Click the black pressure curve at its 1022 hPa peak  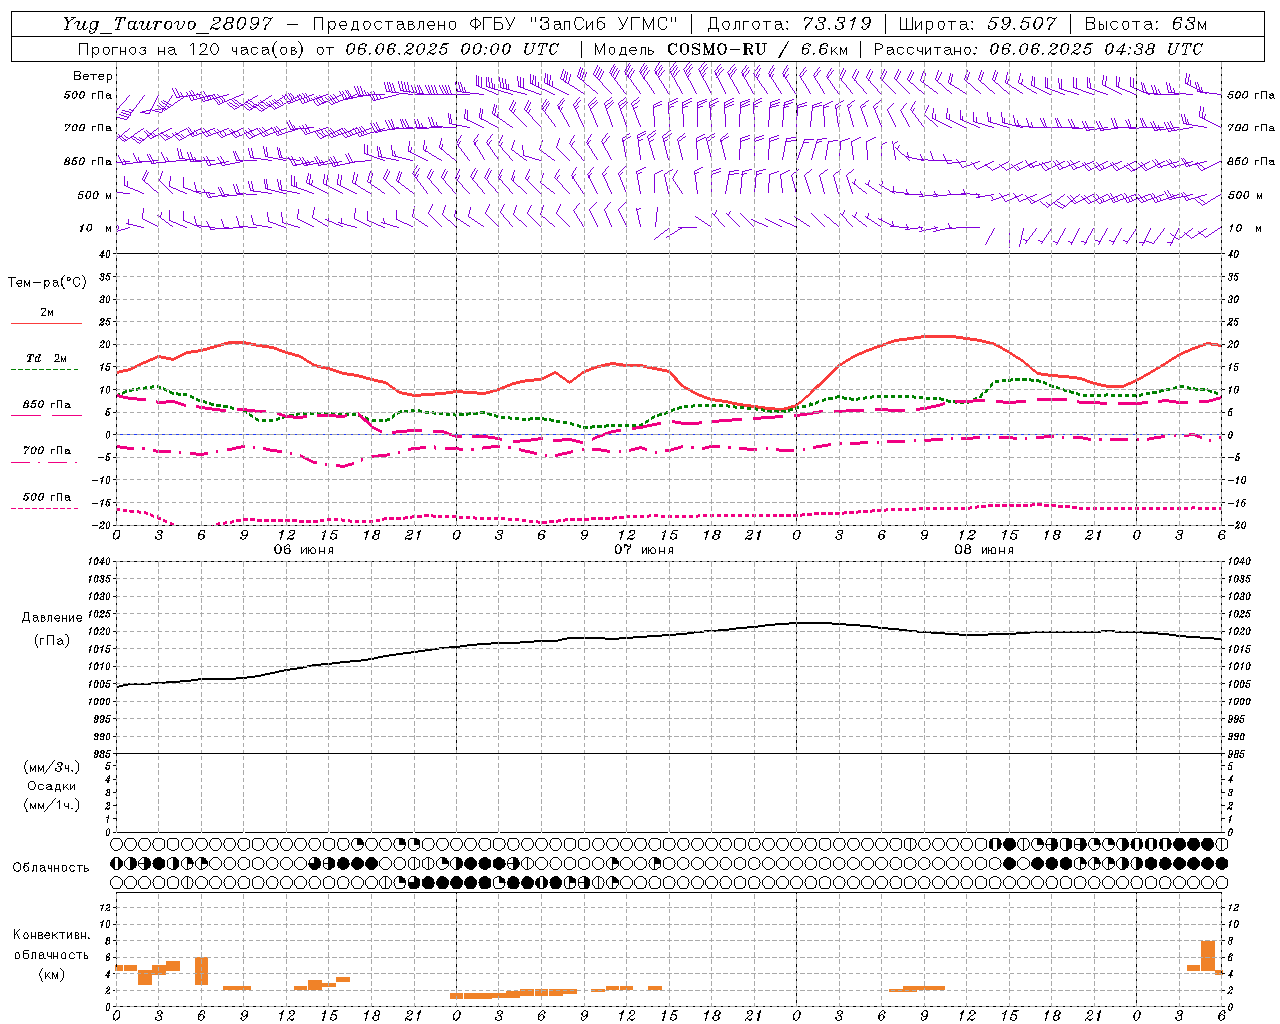(x=810, y=623)
